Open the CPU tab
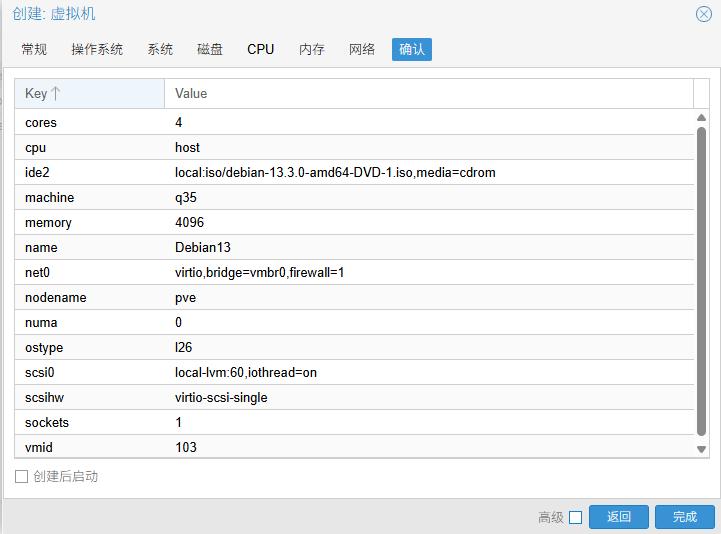721x534 pixels. point(261,49)
